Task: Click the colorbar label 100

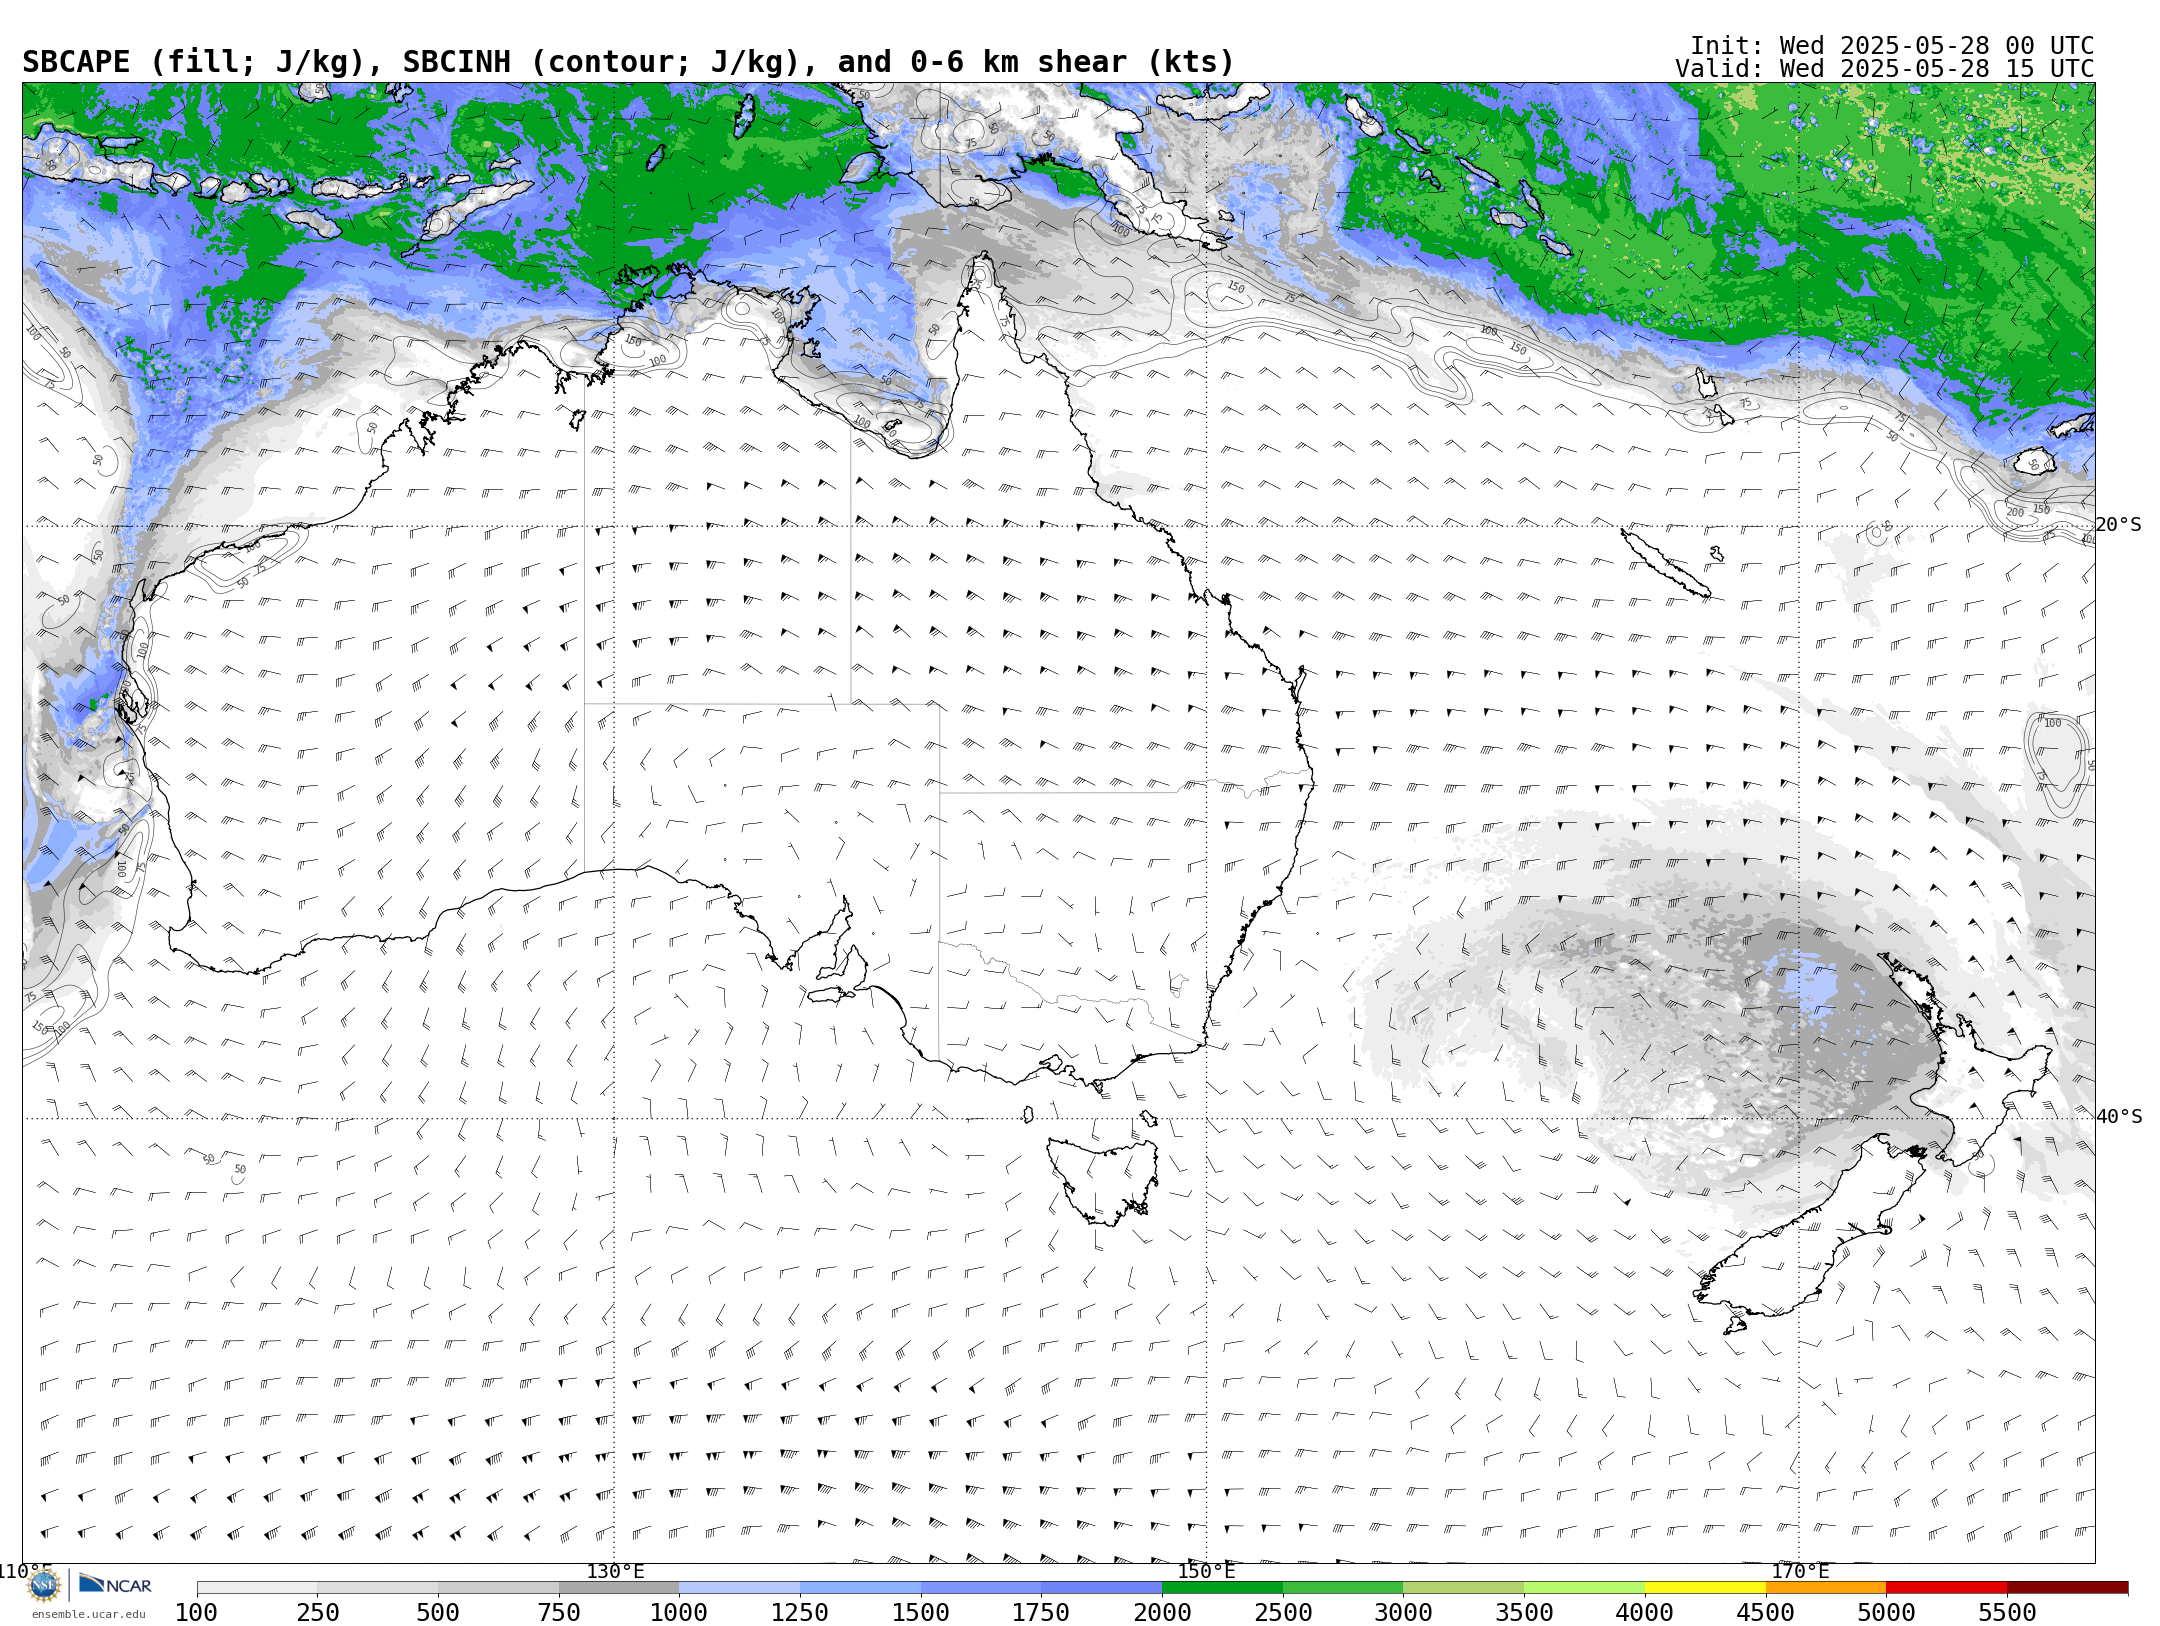Action: pyautogui.click(x=197, y=1612)
